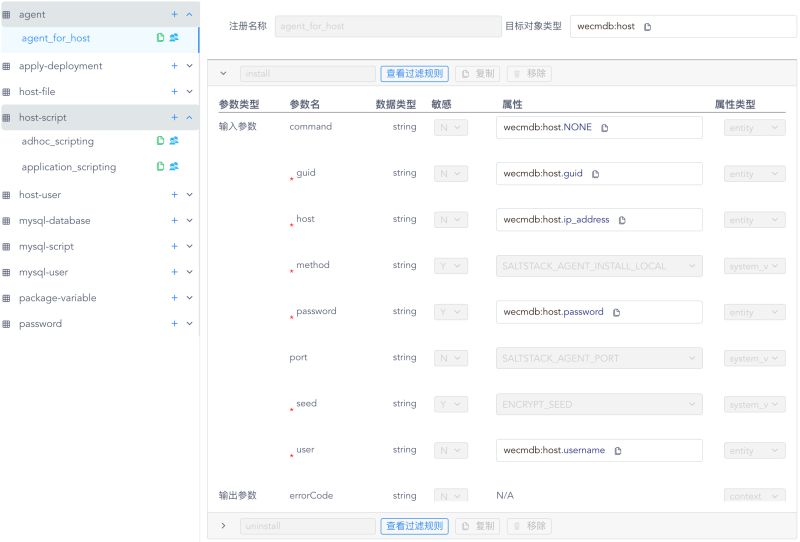Click icon beside wecmdb:host.NONE
The width and height of the screenshot is (800, 542).
tap(605, 128)
